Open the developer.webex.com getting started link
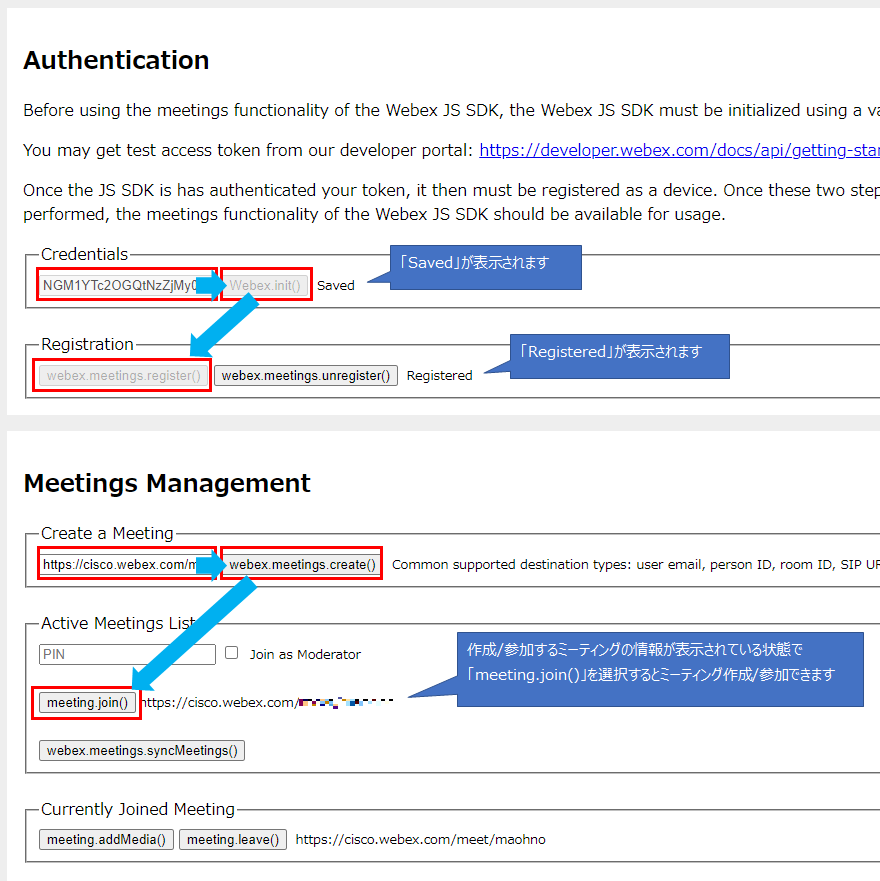 [678, 151]
